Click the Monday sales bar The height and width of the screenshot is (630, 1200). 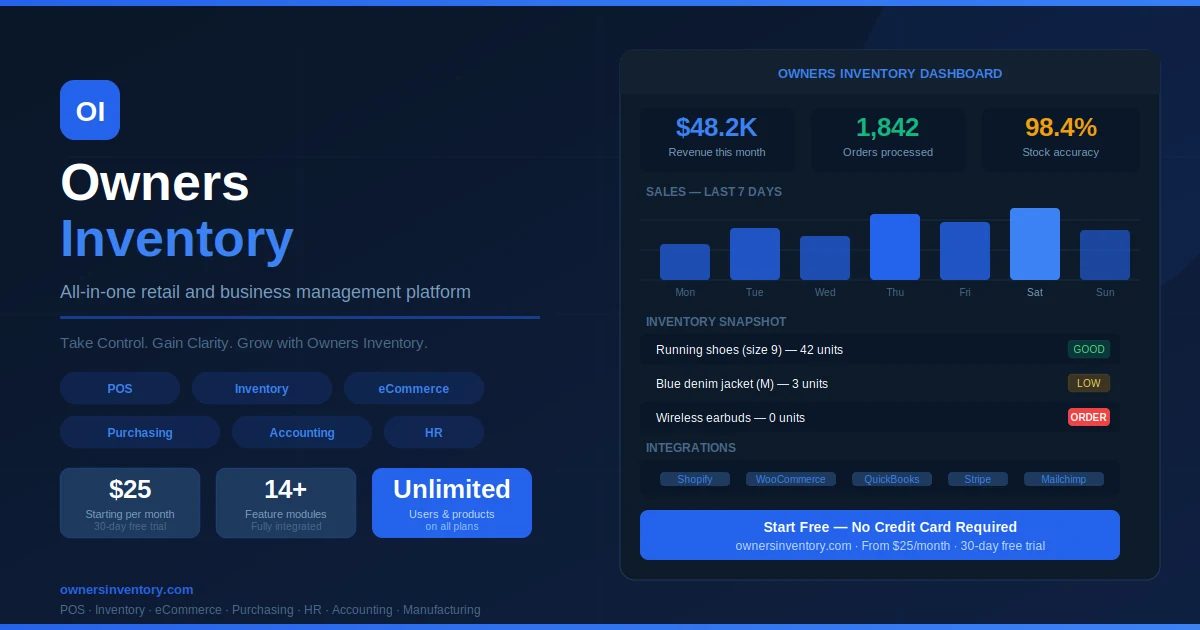(685, 262)
